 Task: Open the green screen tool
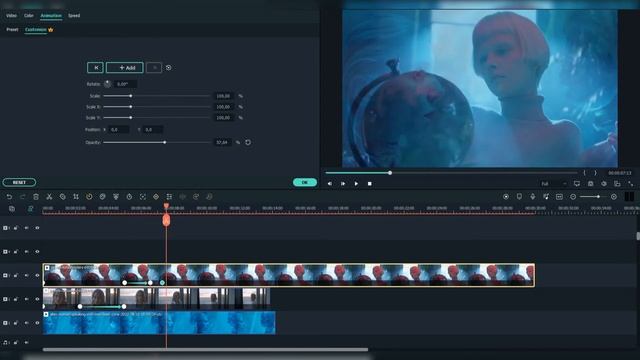tap(116, 197)
